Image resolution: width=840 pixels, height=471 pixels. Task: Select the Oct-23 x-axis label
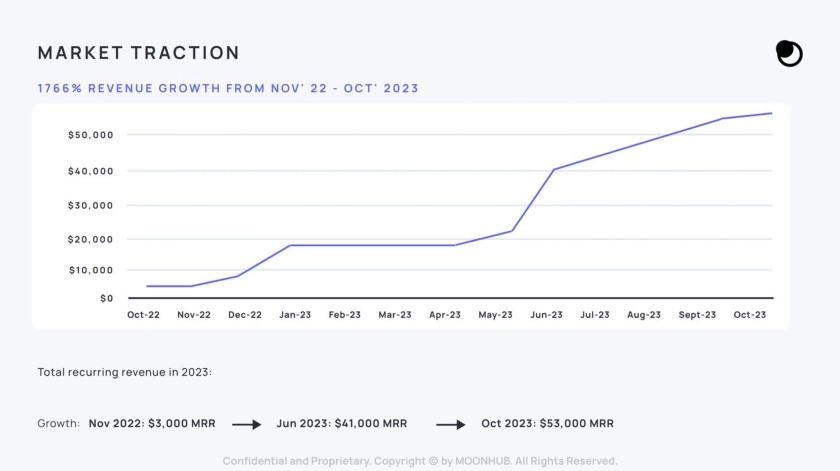point(749,314)
